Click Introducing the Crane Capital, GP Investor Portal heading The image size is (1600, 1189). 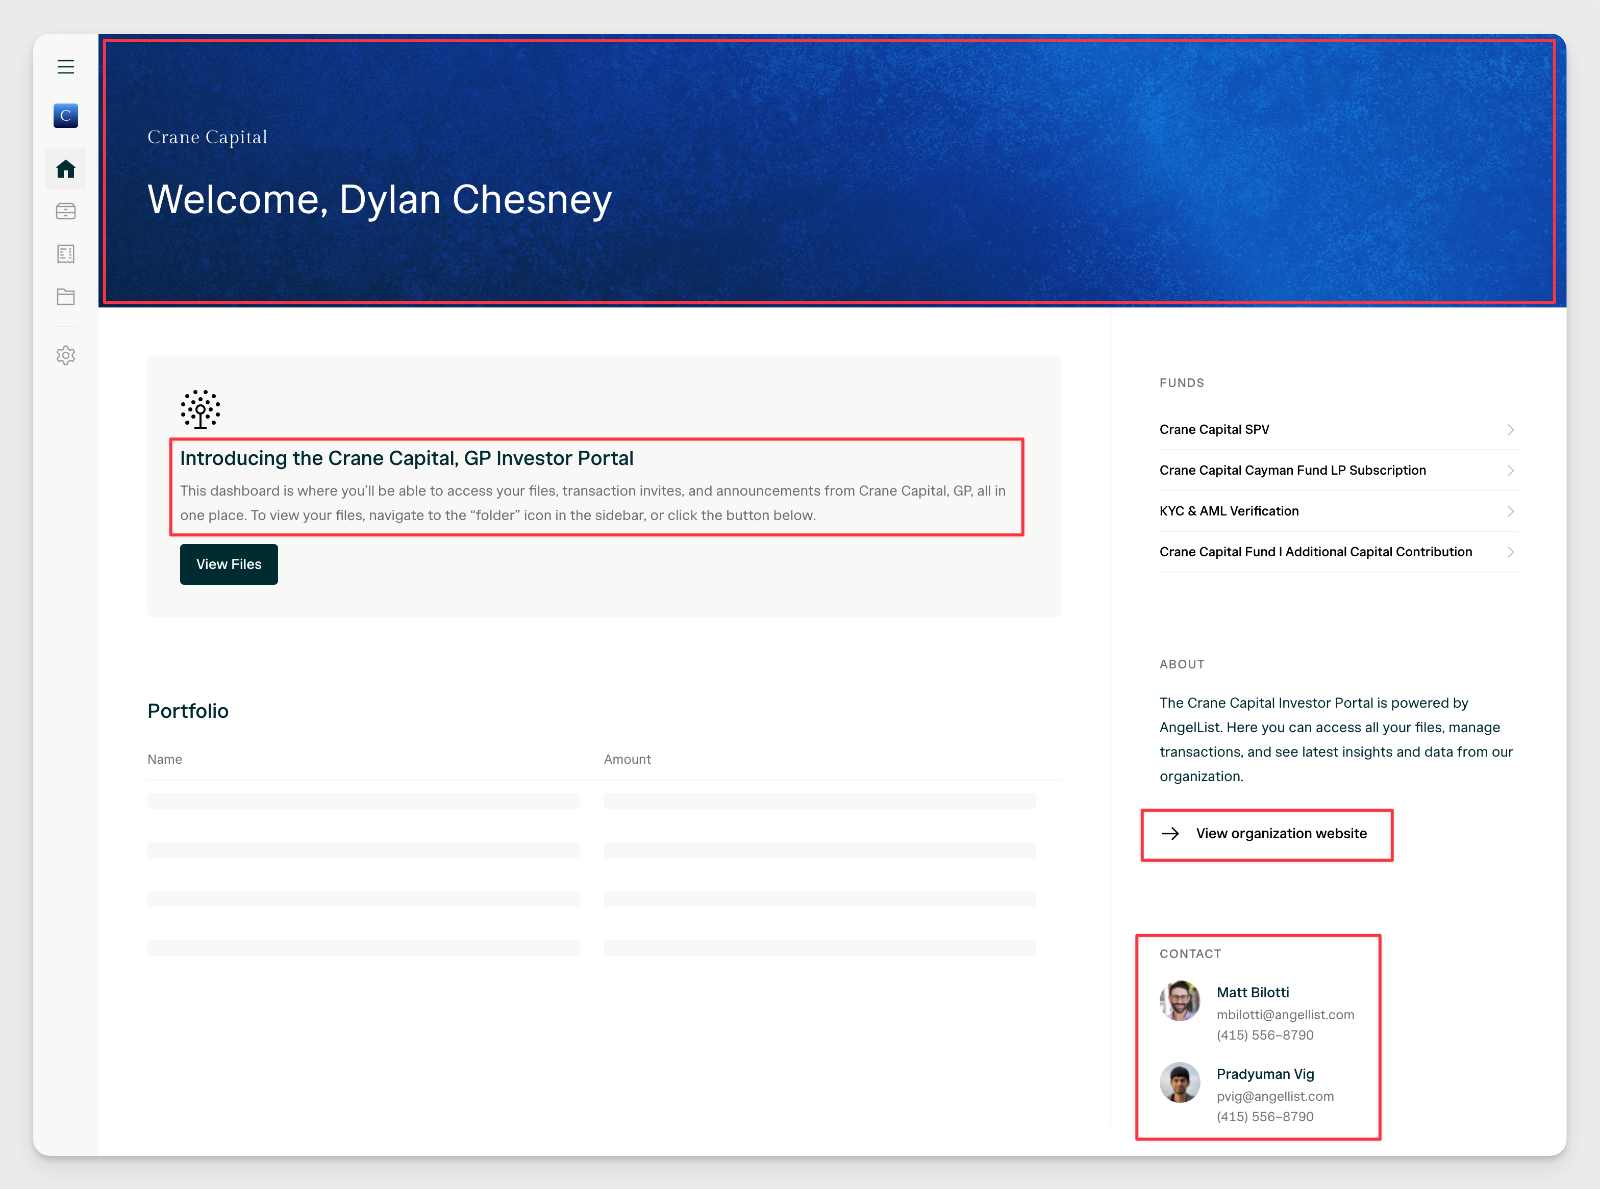(x=407, y=458)
